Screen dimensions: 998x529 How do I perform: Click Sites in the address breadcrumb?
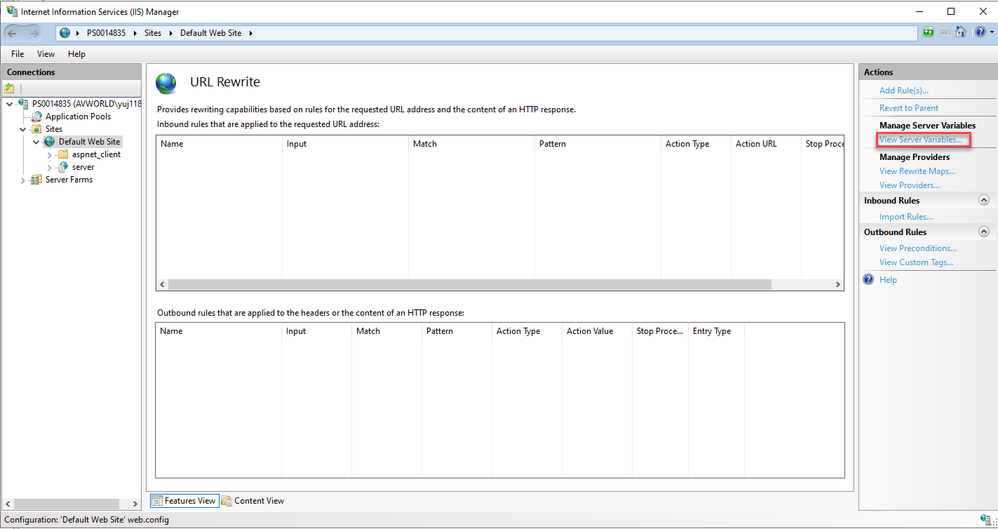[x=153, y=33]
